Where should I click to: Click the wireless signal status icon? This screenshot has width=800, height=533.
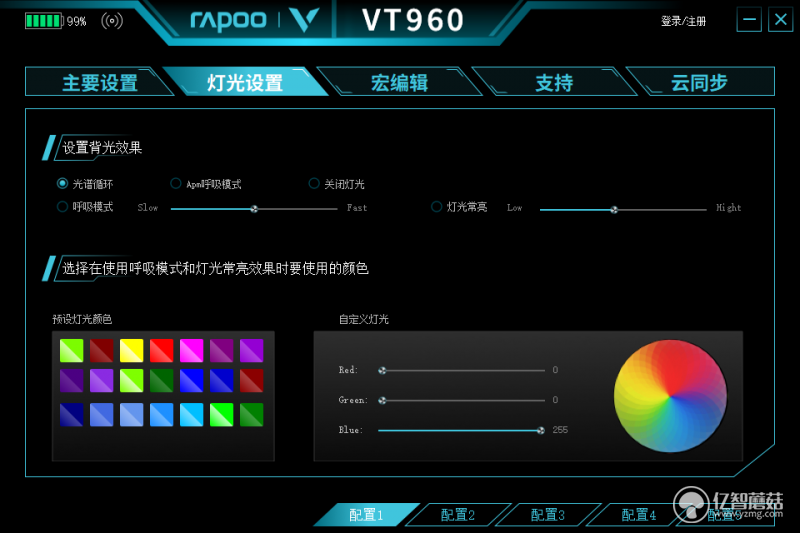112,21
